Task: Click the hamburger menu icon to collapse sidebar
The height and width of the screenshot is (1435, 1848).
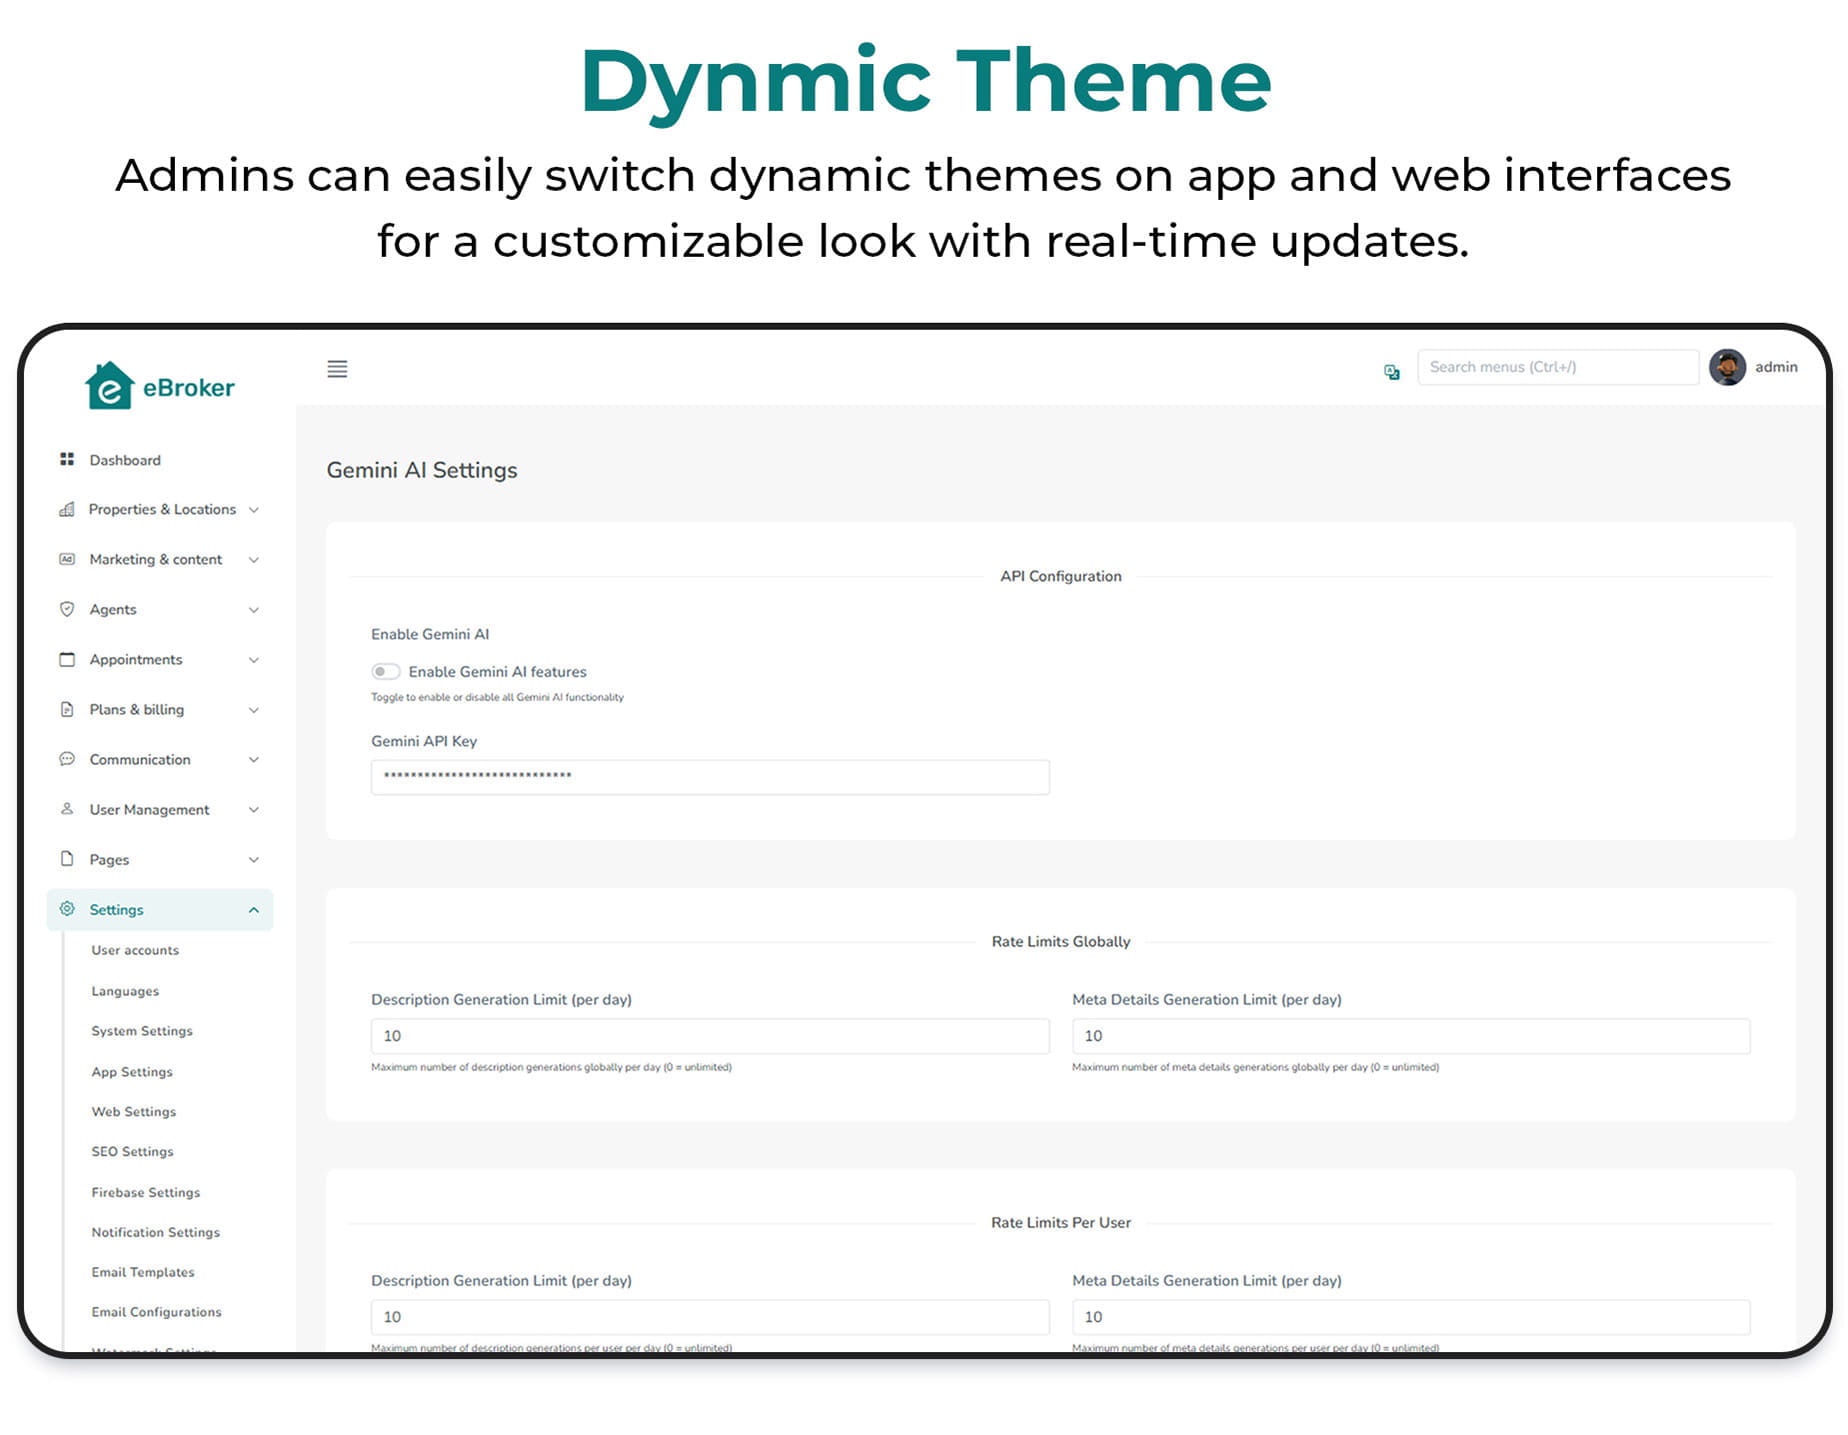Action: [337, 369]
